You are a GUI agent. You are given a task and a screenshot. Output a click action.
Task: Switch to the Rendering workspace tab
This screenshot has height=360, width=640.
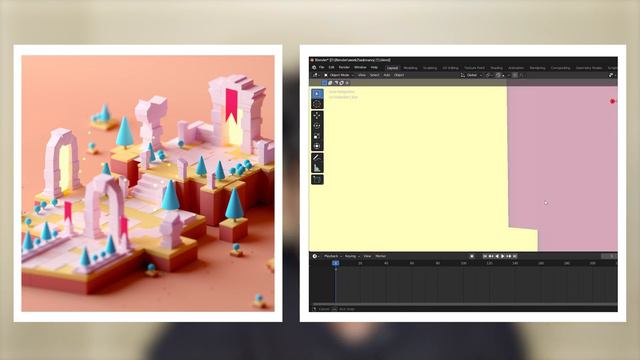point(538,68)
